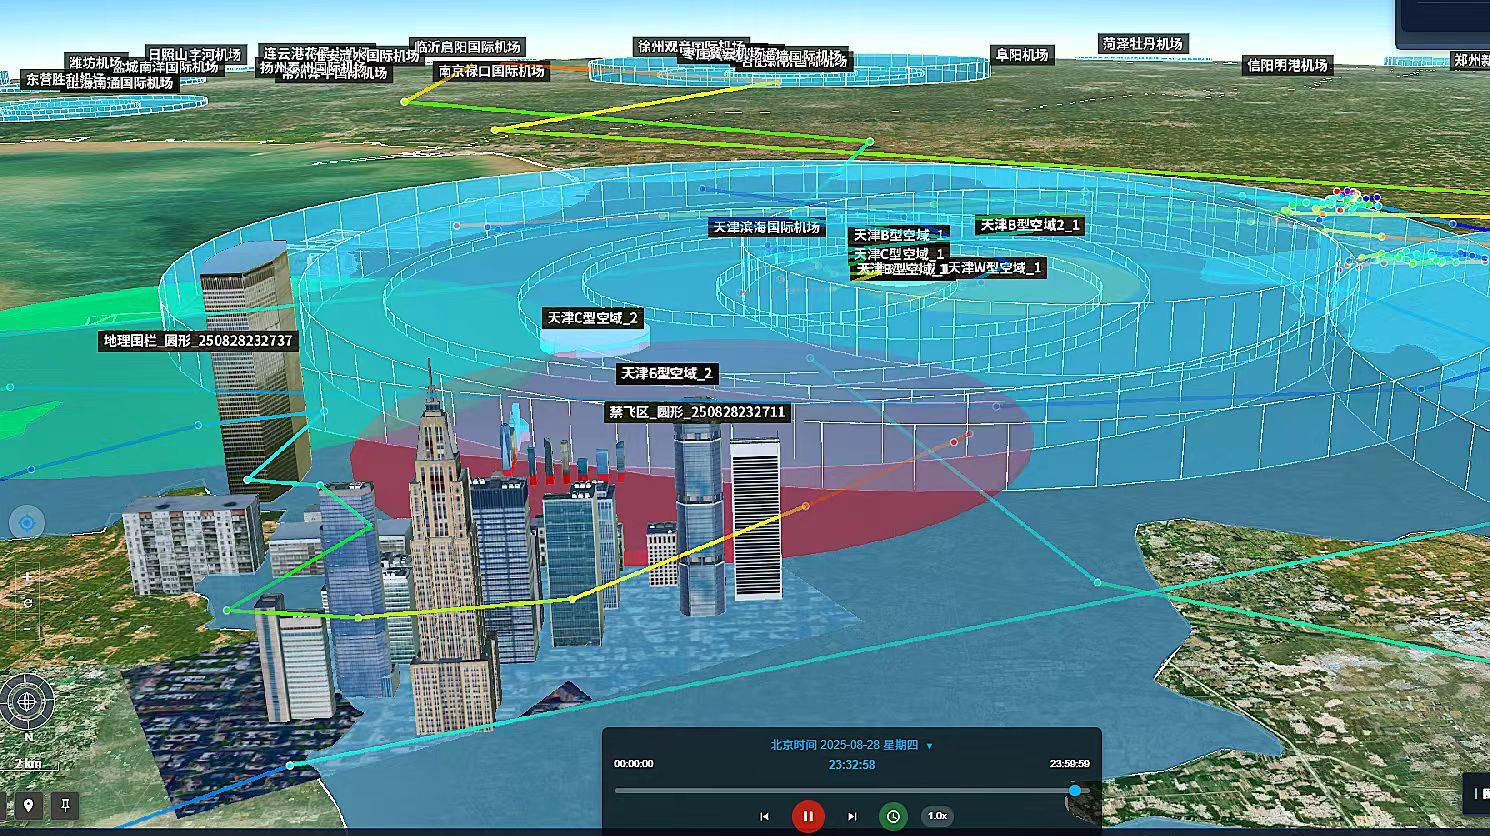This screenshot has height=836, width=1490.
Task: Toggle the pushpin tool button
Action: pos(65,805)
